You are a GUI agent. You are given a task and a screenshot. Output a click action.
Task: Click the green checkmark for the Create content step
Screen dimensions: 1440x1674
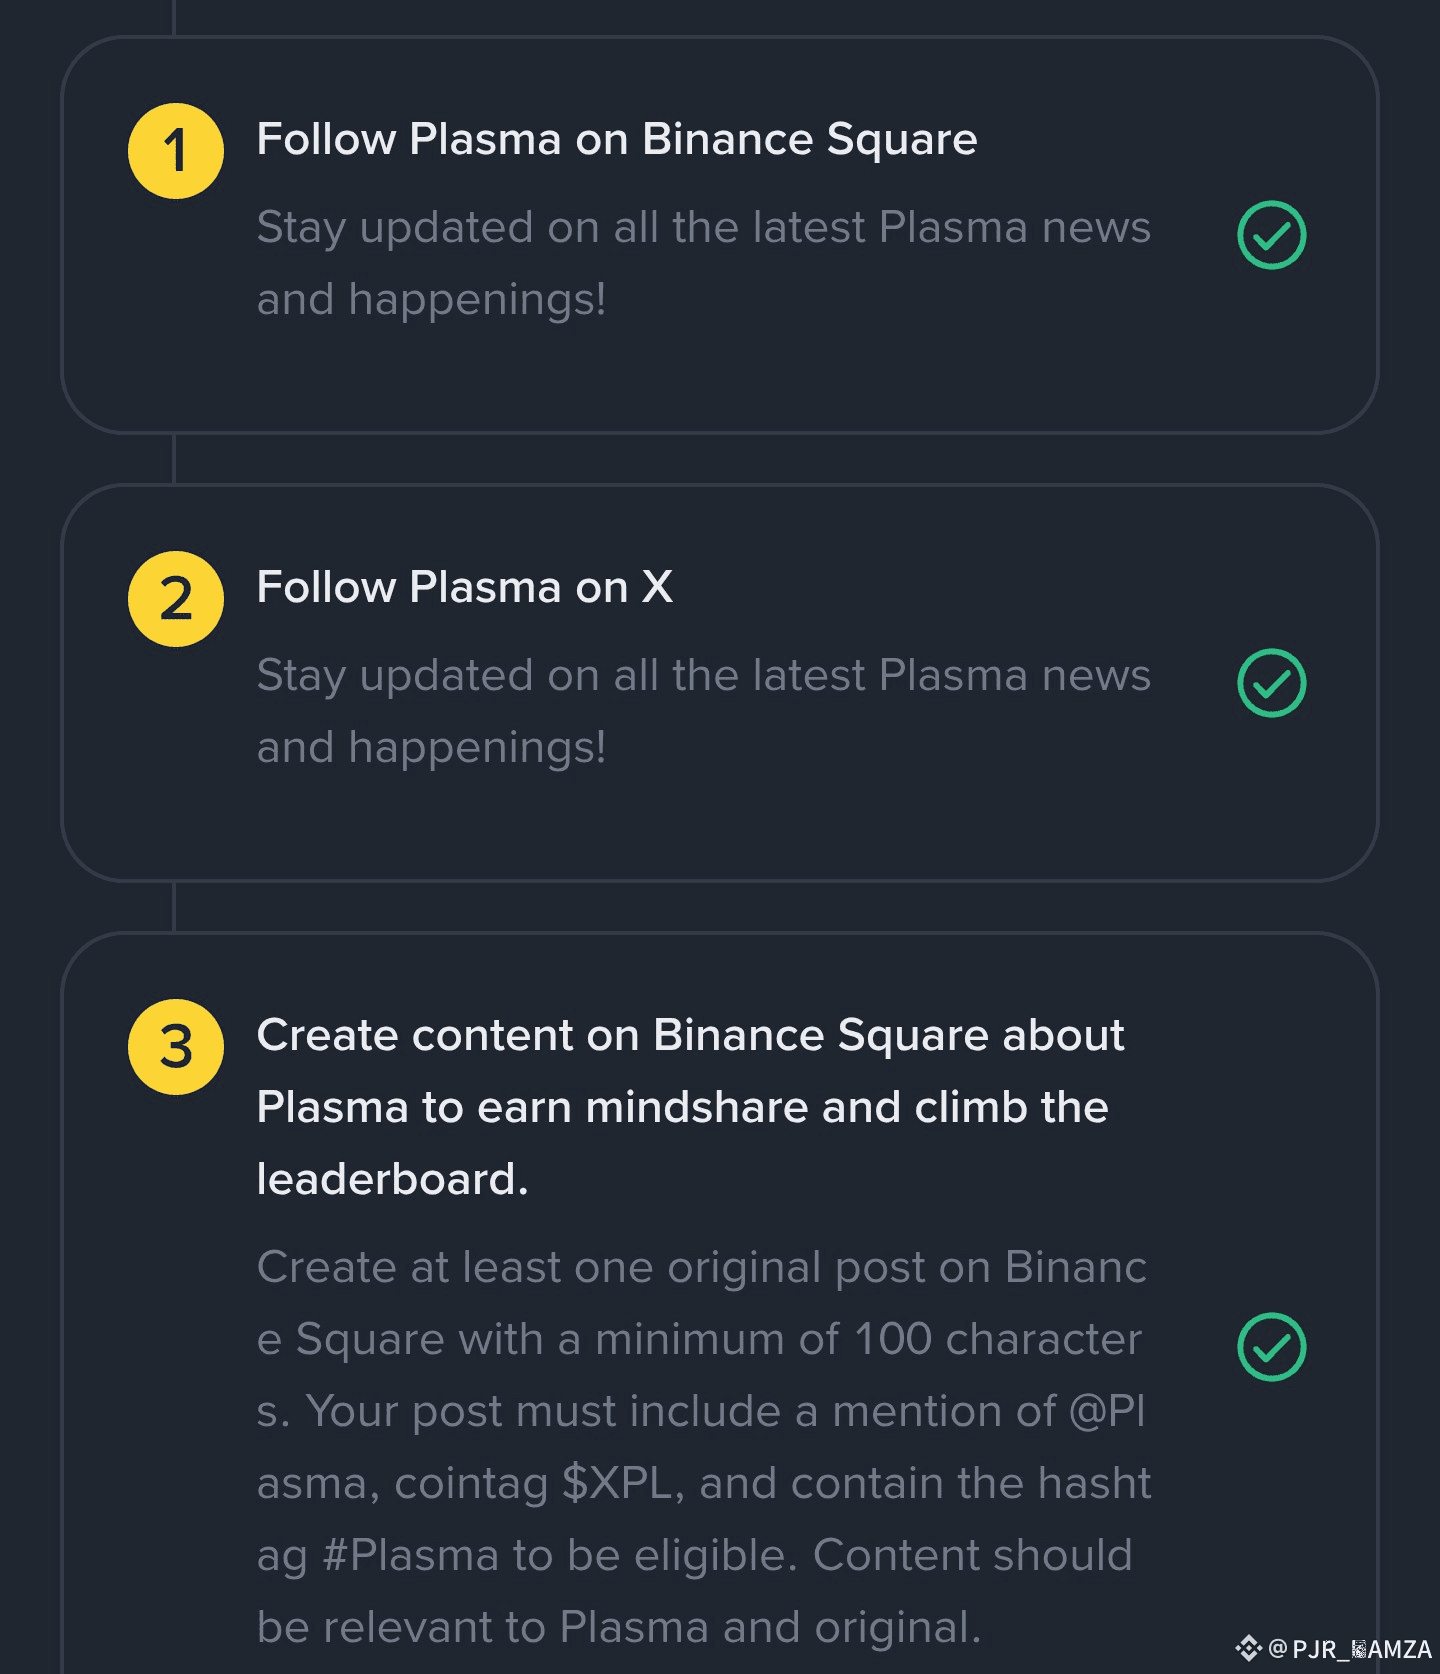[1271, 1347]
